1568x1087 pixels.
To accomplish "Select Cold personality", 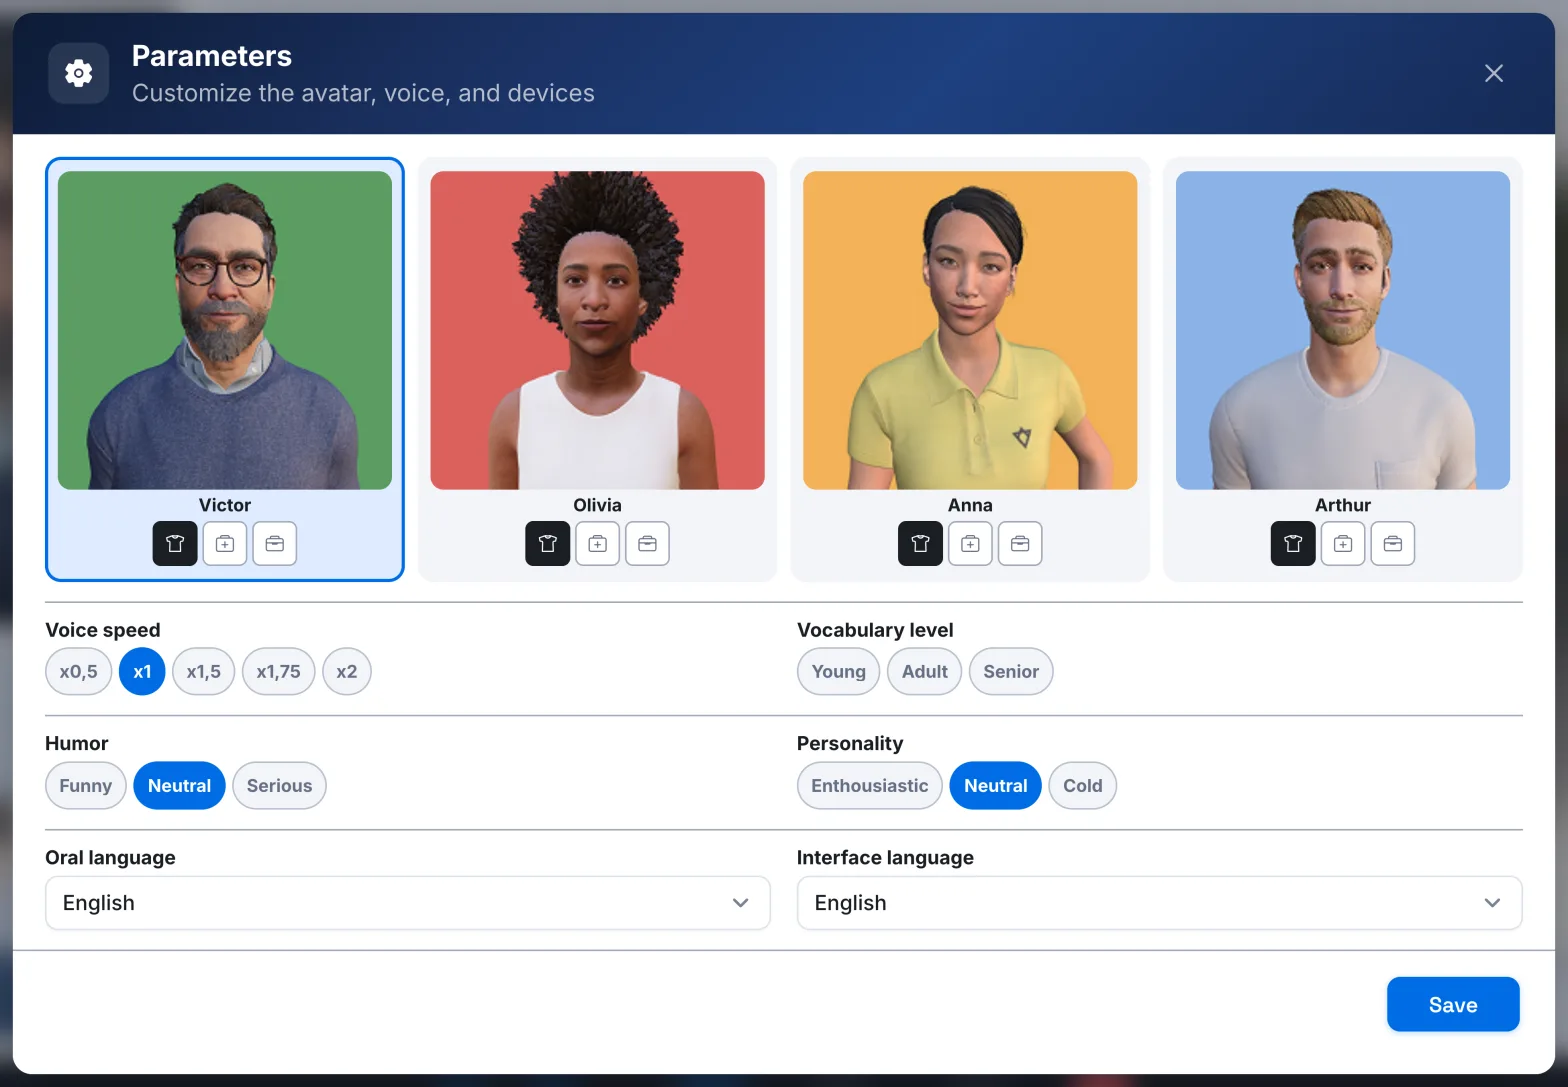I will 1083,786.
